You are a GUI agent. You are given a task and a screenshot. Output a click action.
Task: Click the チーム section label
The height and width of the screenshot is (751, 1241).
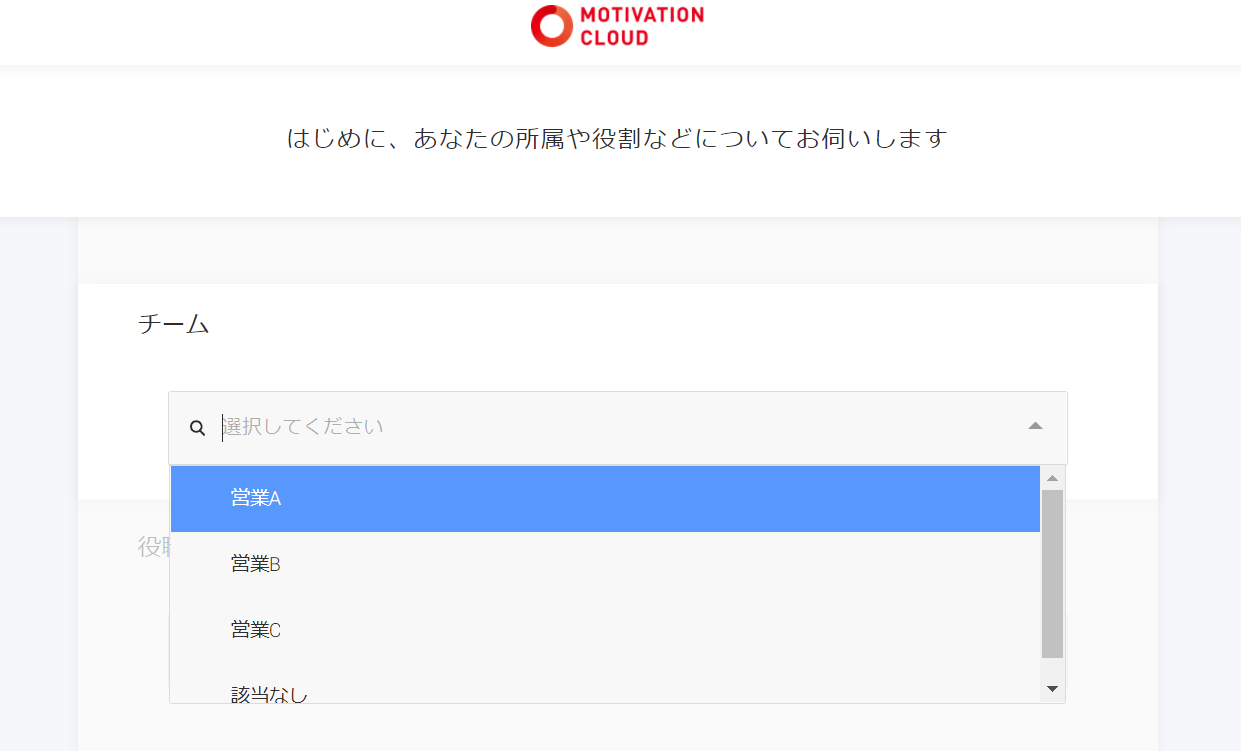pyautogui.click(x=173, y=324)
